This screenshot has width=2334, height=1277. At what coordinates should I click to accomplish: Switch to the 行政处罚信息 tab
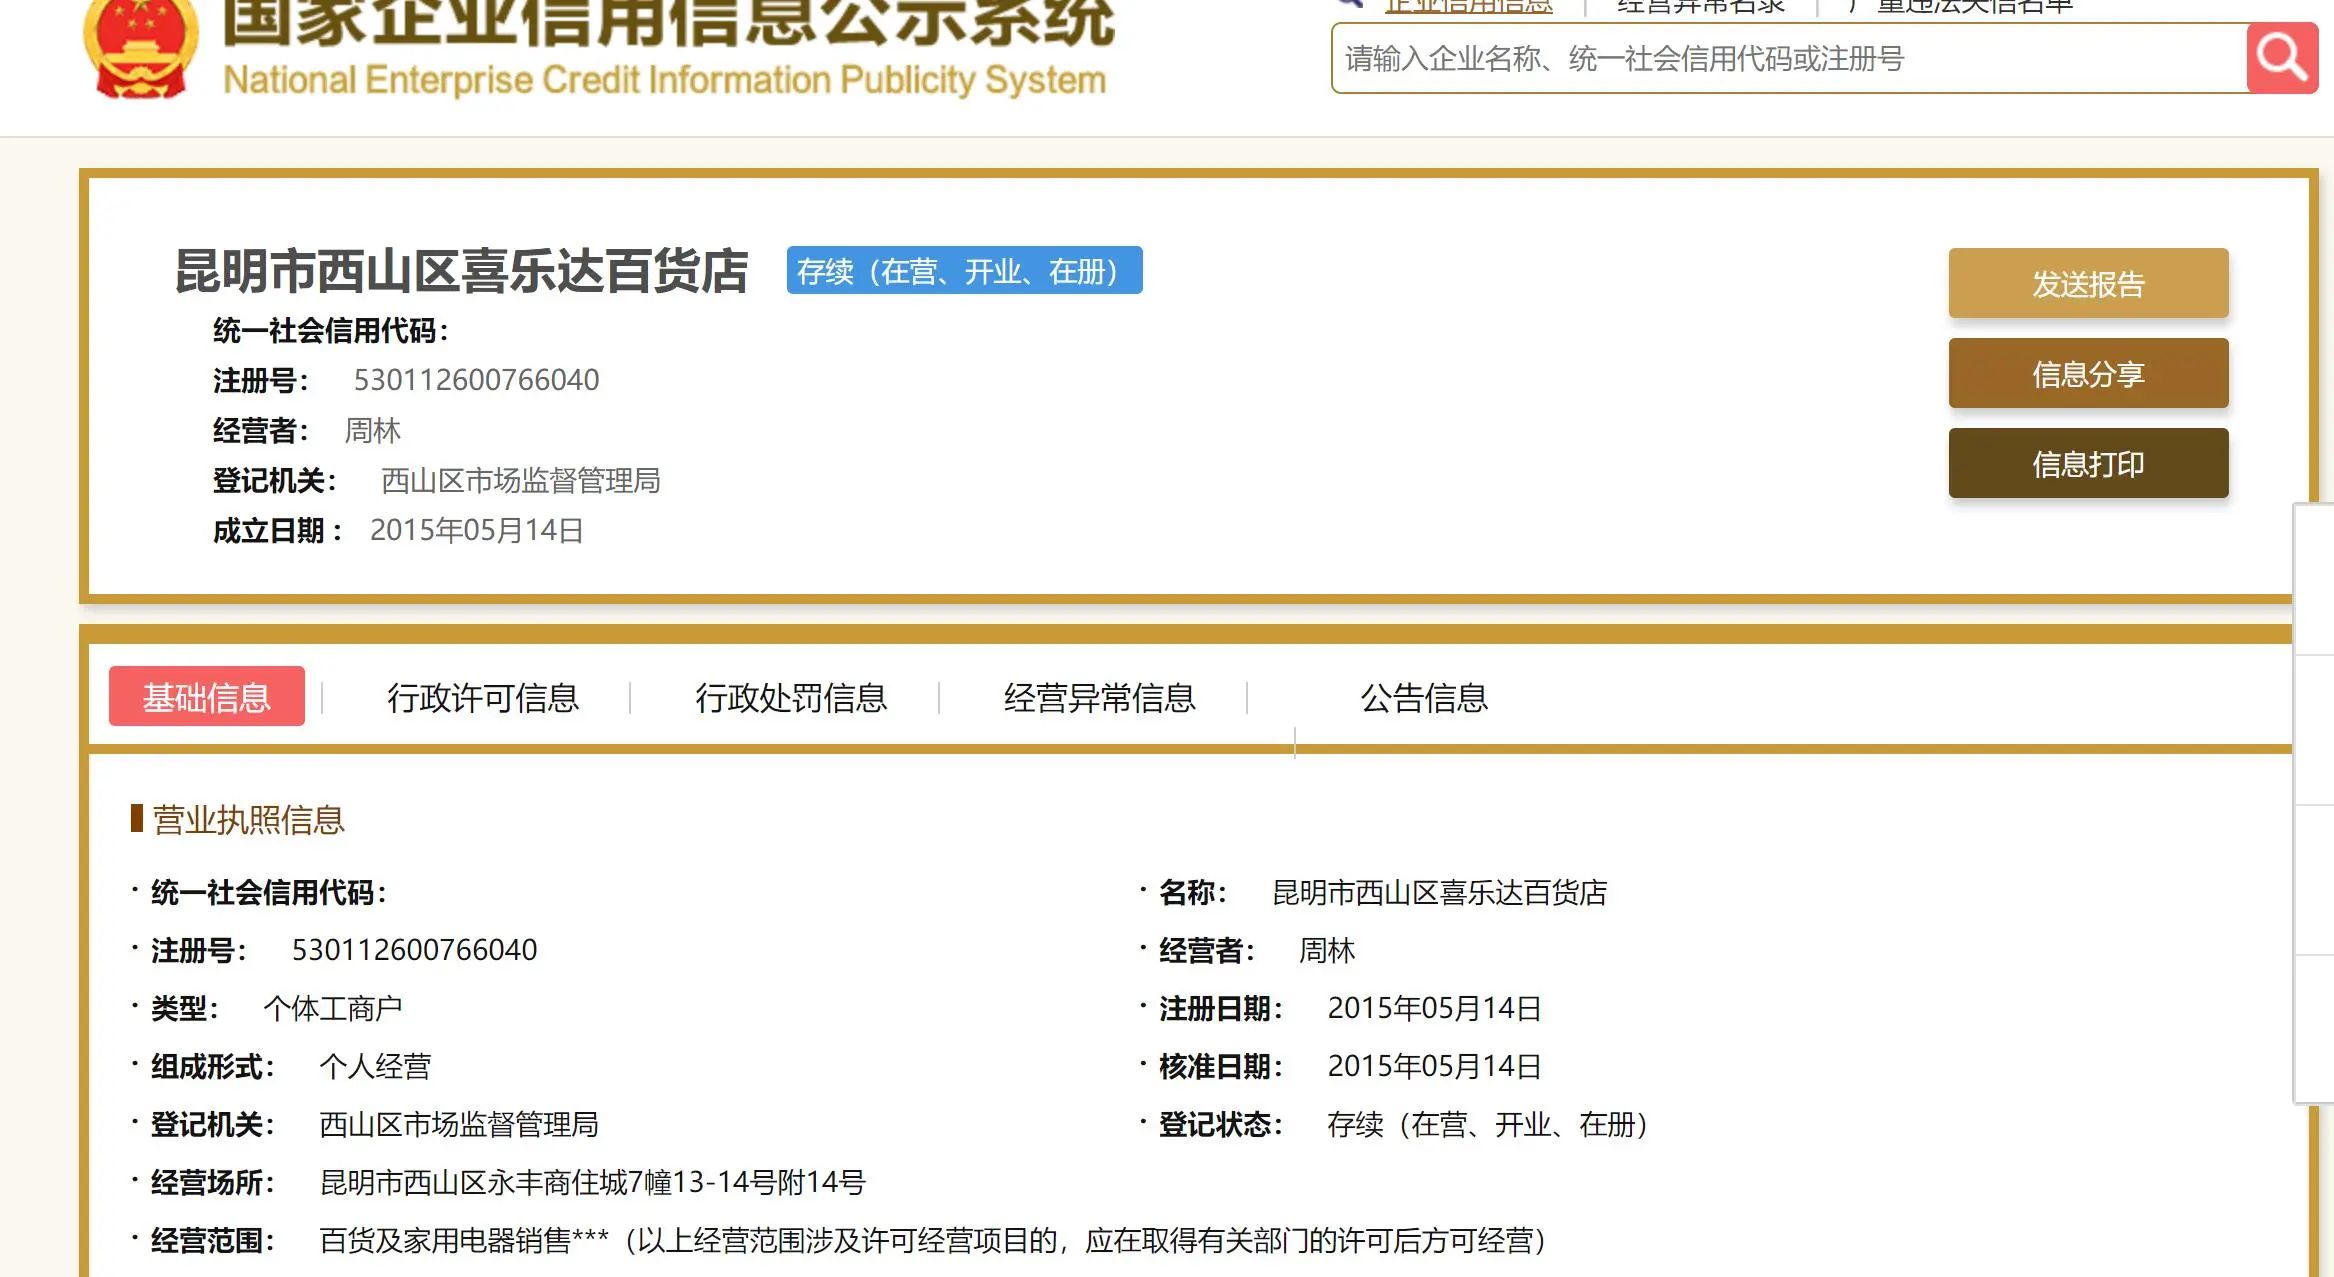coord(791,697)
